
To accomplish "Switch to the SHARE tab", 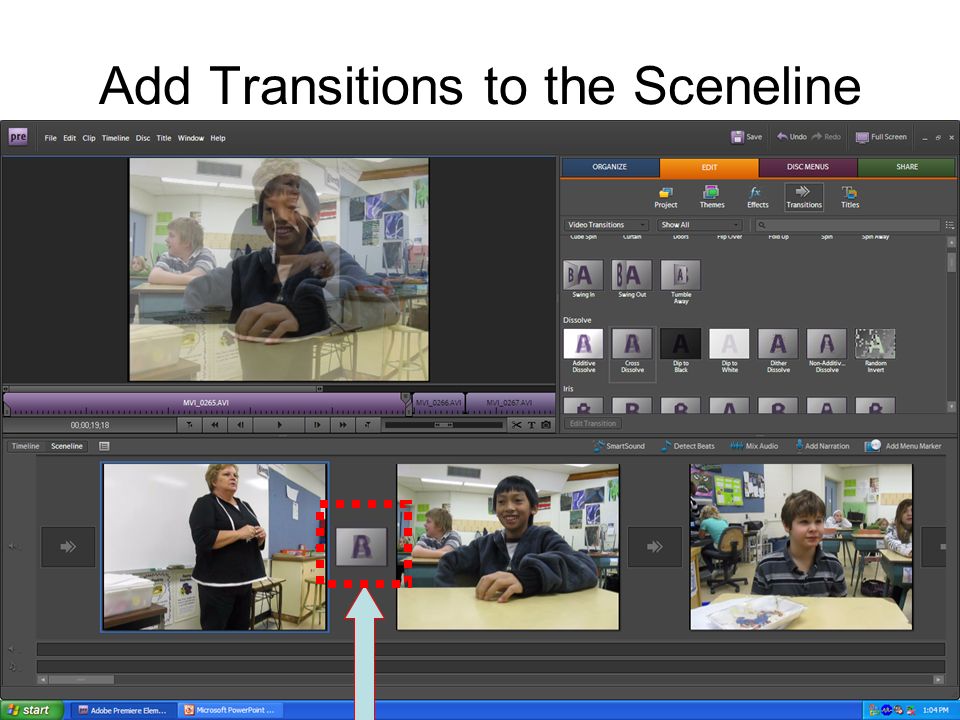I will click(907, 167).
